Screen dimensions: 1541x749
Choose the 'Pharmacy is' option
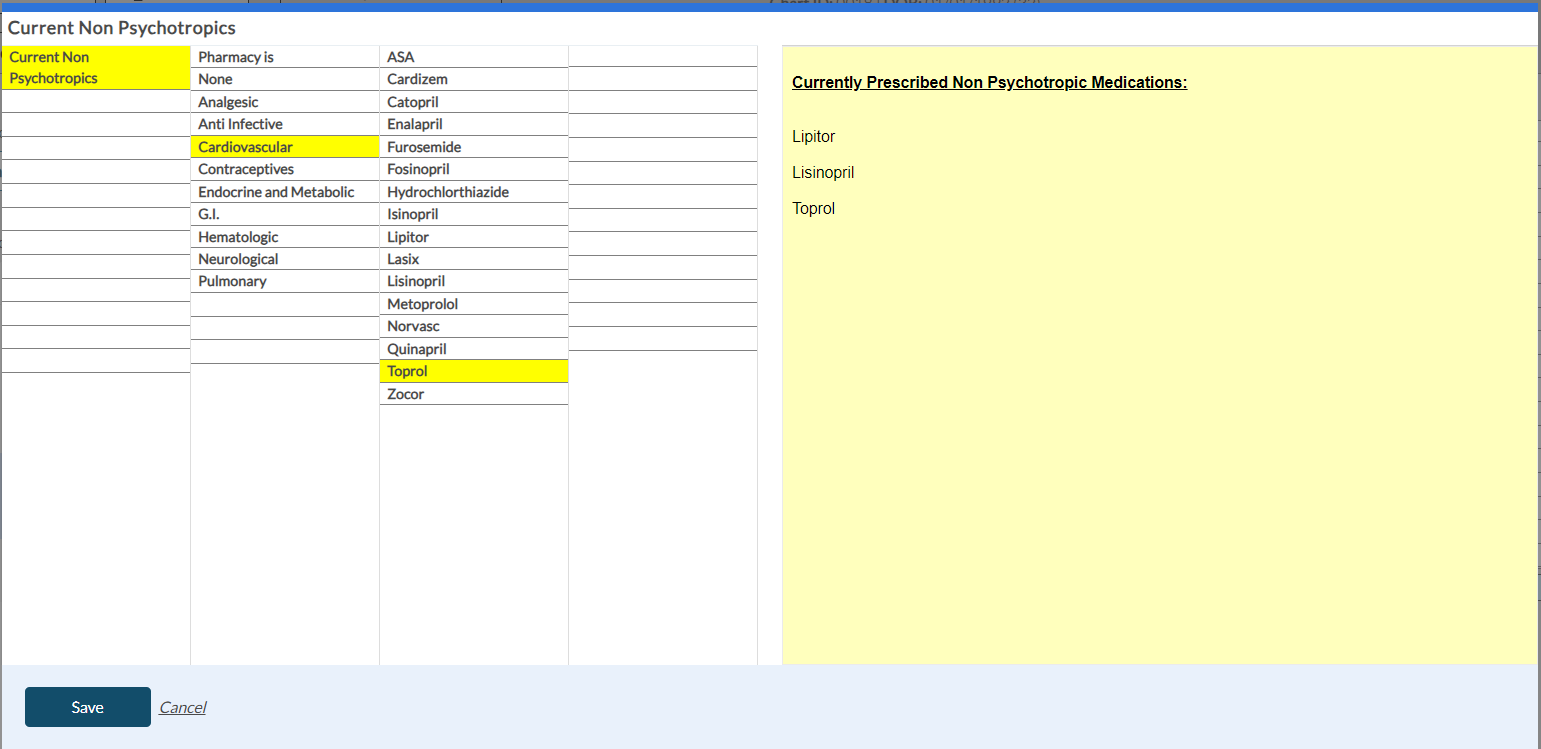click(284, 57)
